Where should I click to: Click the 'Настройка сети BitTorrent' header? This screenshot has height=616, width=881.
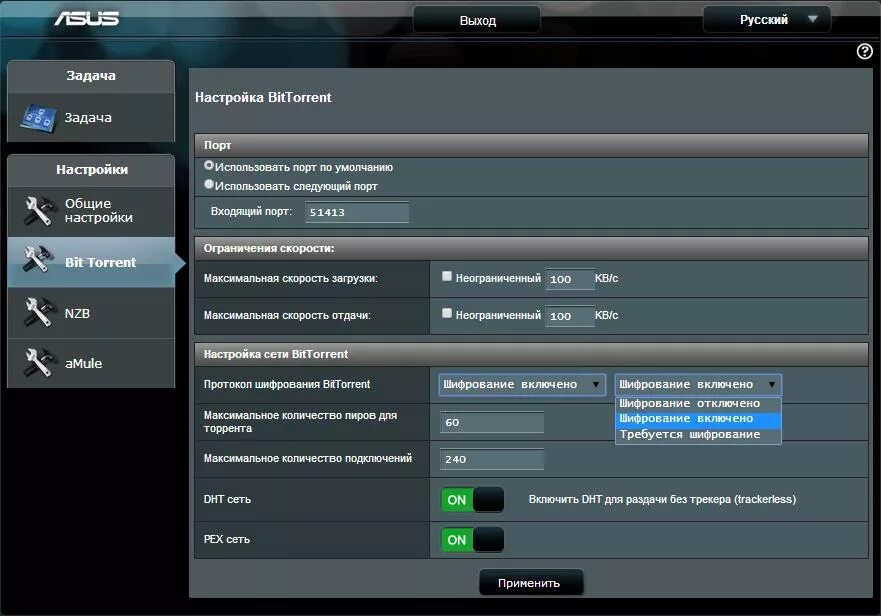coord(531,354)
